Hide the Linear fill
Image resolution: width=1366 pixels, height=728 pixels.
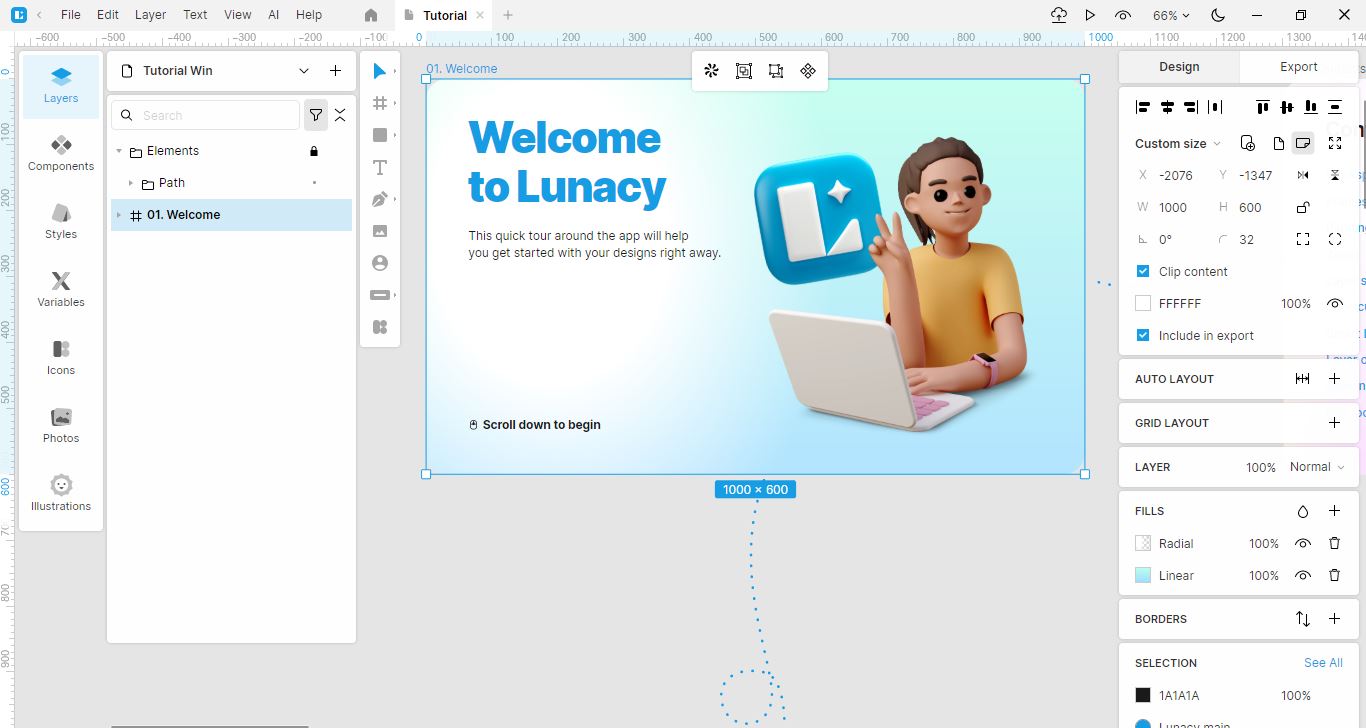[x=1303, y=575]
